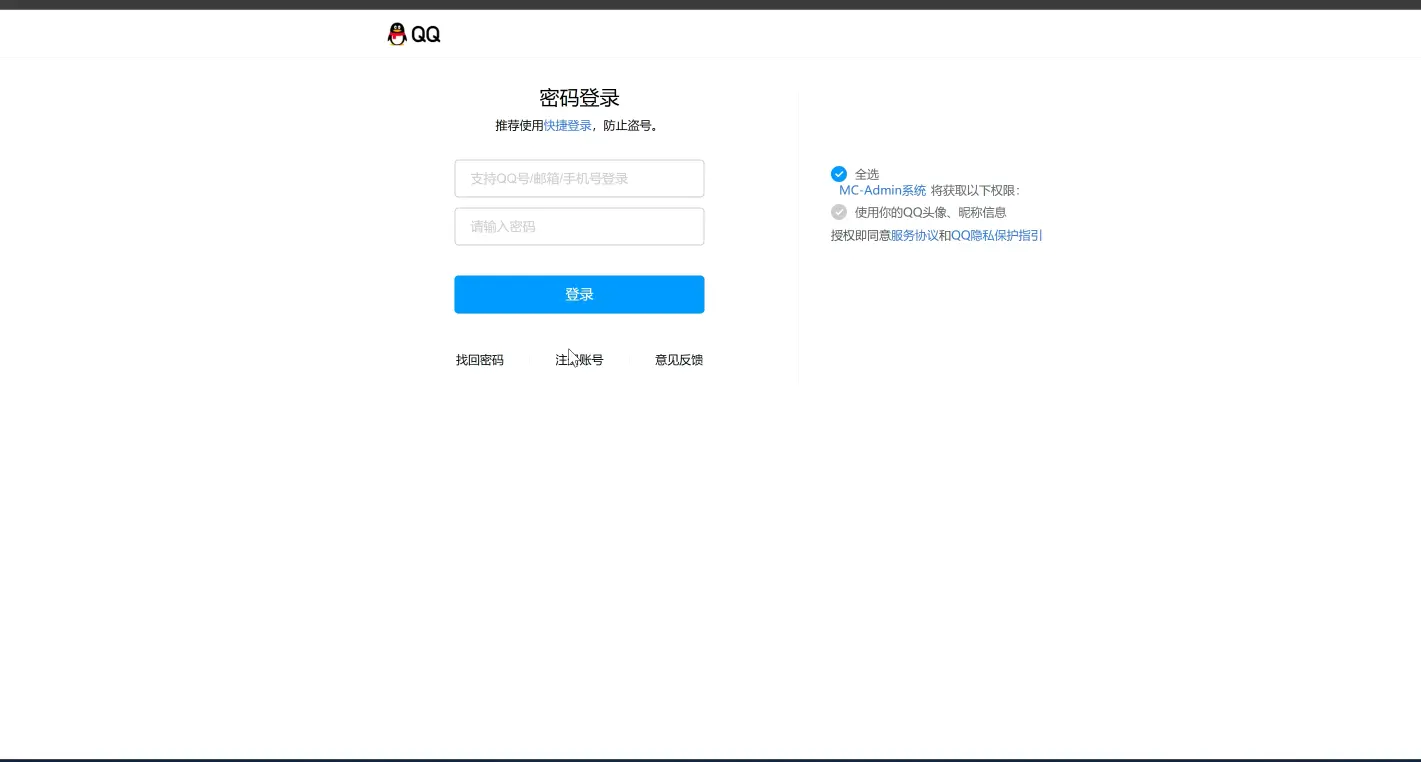This screenshot has height=762, width=1421.
Task: Click the 将获取以下权限 text
Action: (975, 191)
